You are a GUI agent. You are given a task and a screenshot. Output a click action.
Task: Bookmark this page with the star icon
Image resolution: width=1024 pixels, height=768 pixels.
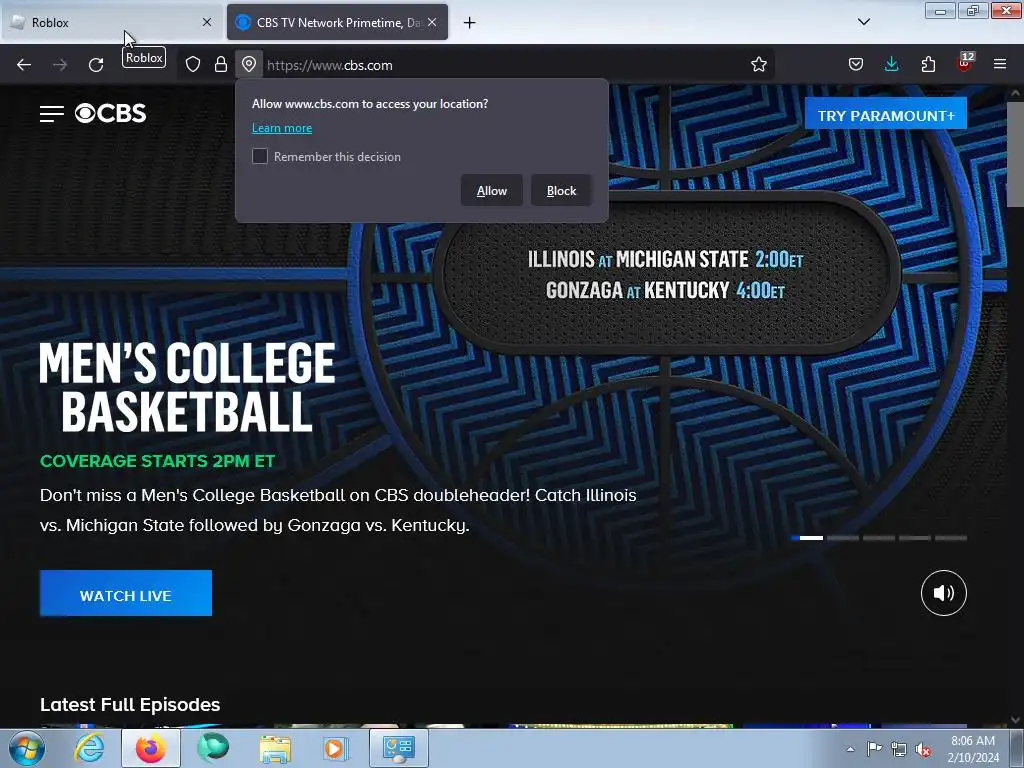[758, 65]
